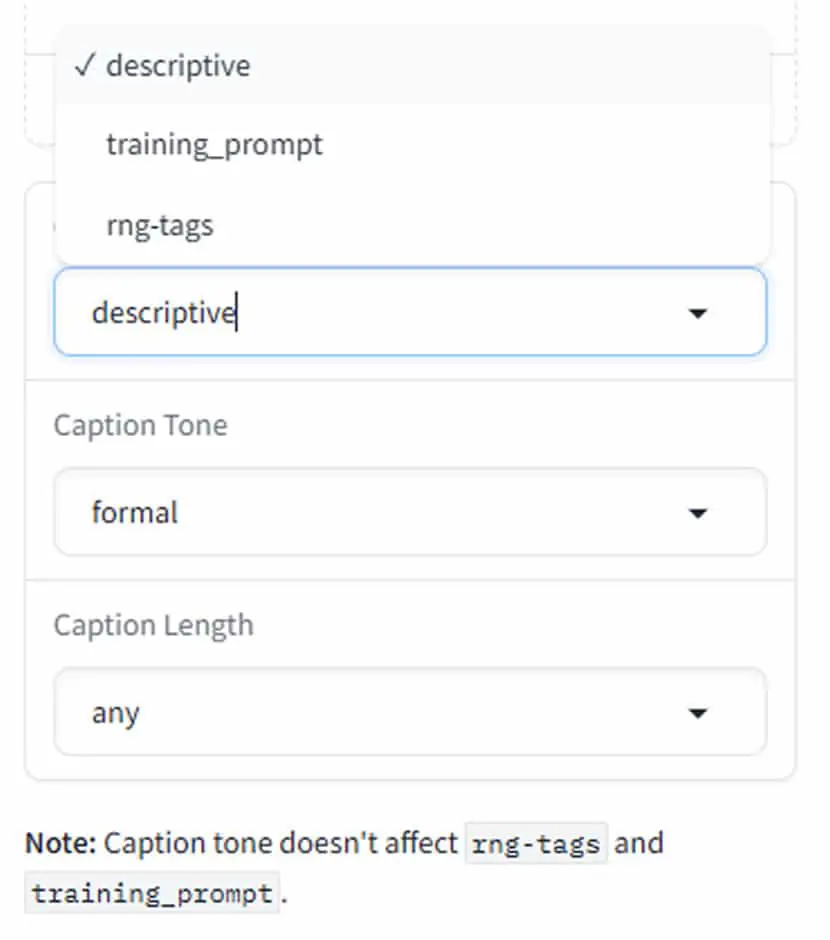The image size is (830, 940).
Task: Click the "any" value text
Action: pos(116,713)
